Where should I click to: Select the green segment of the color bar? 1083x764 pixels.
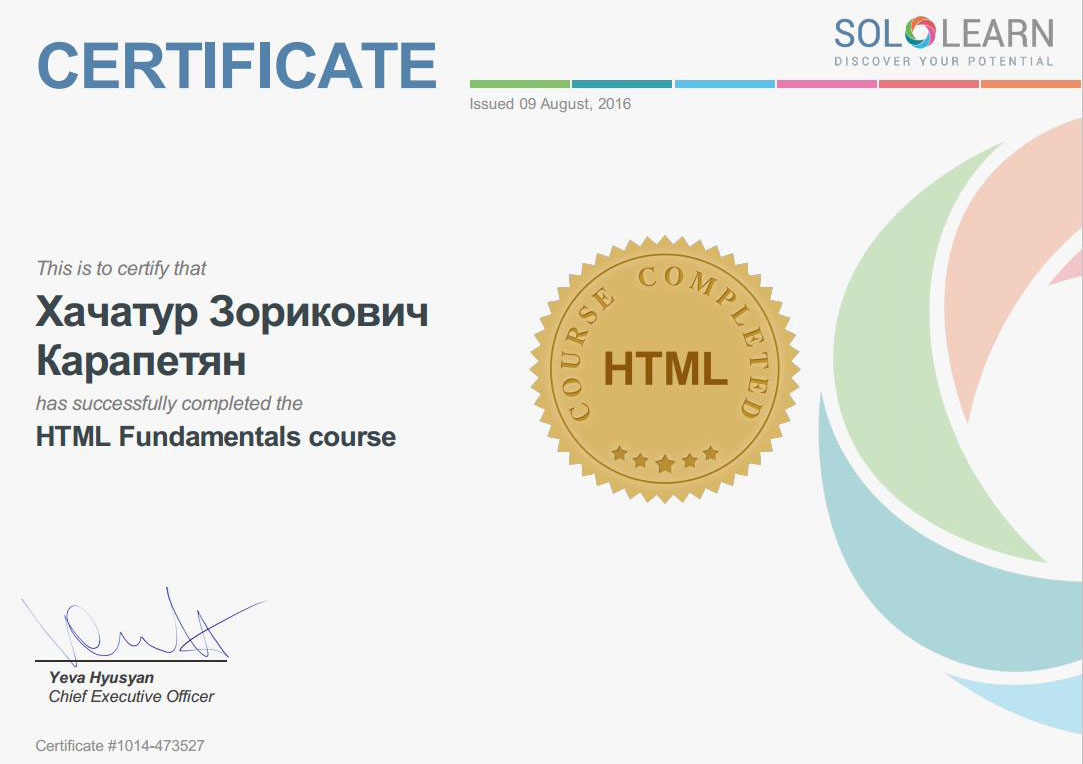[519, 84]
